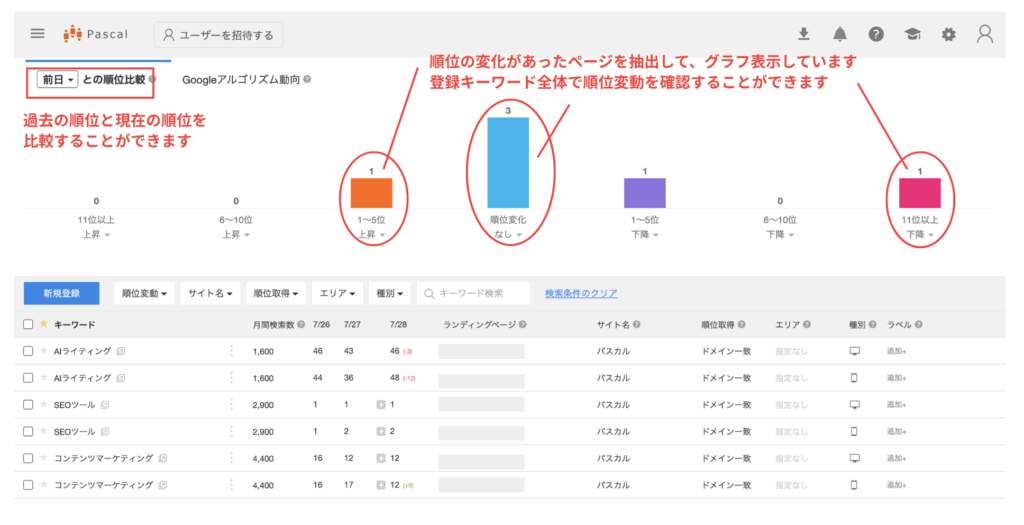The height and width of the screenshot is (525, 1024).
Task: Click mobile device icon in AIライティング (-12) row
Action: (x=854, y=378)
